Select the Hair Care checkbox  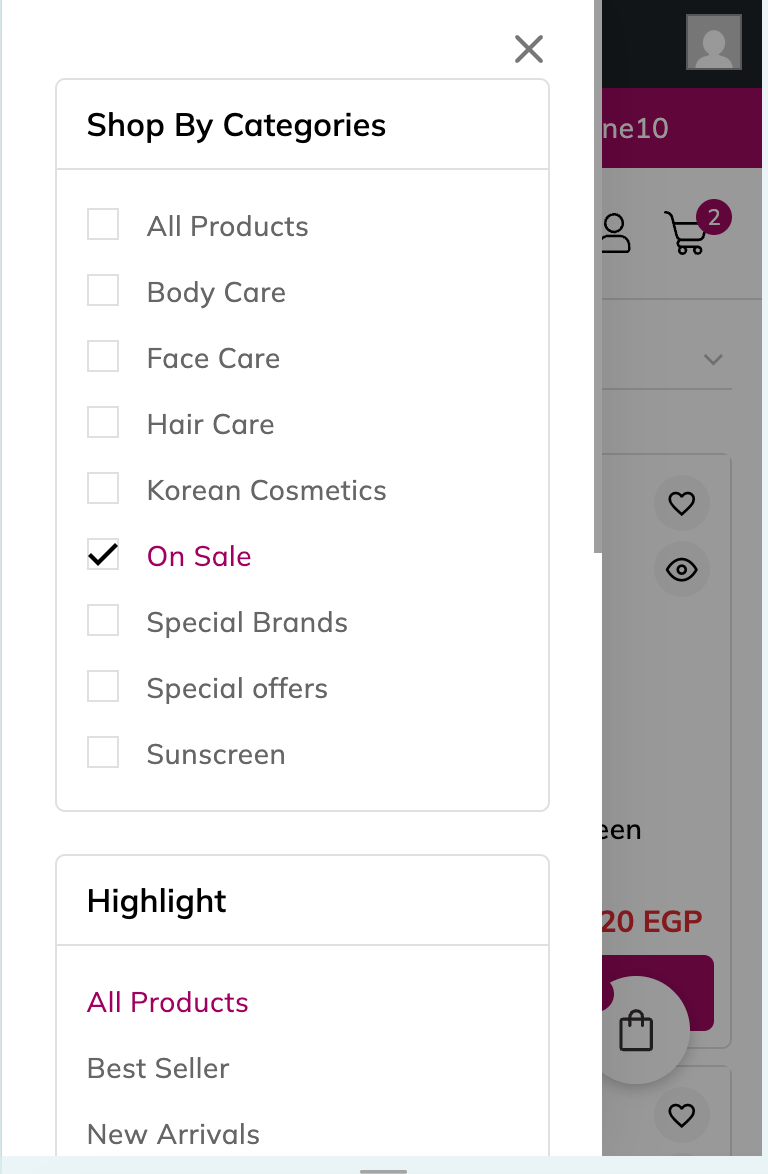click(103, 423)
